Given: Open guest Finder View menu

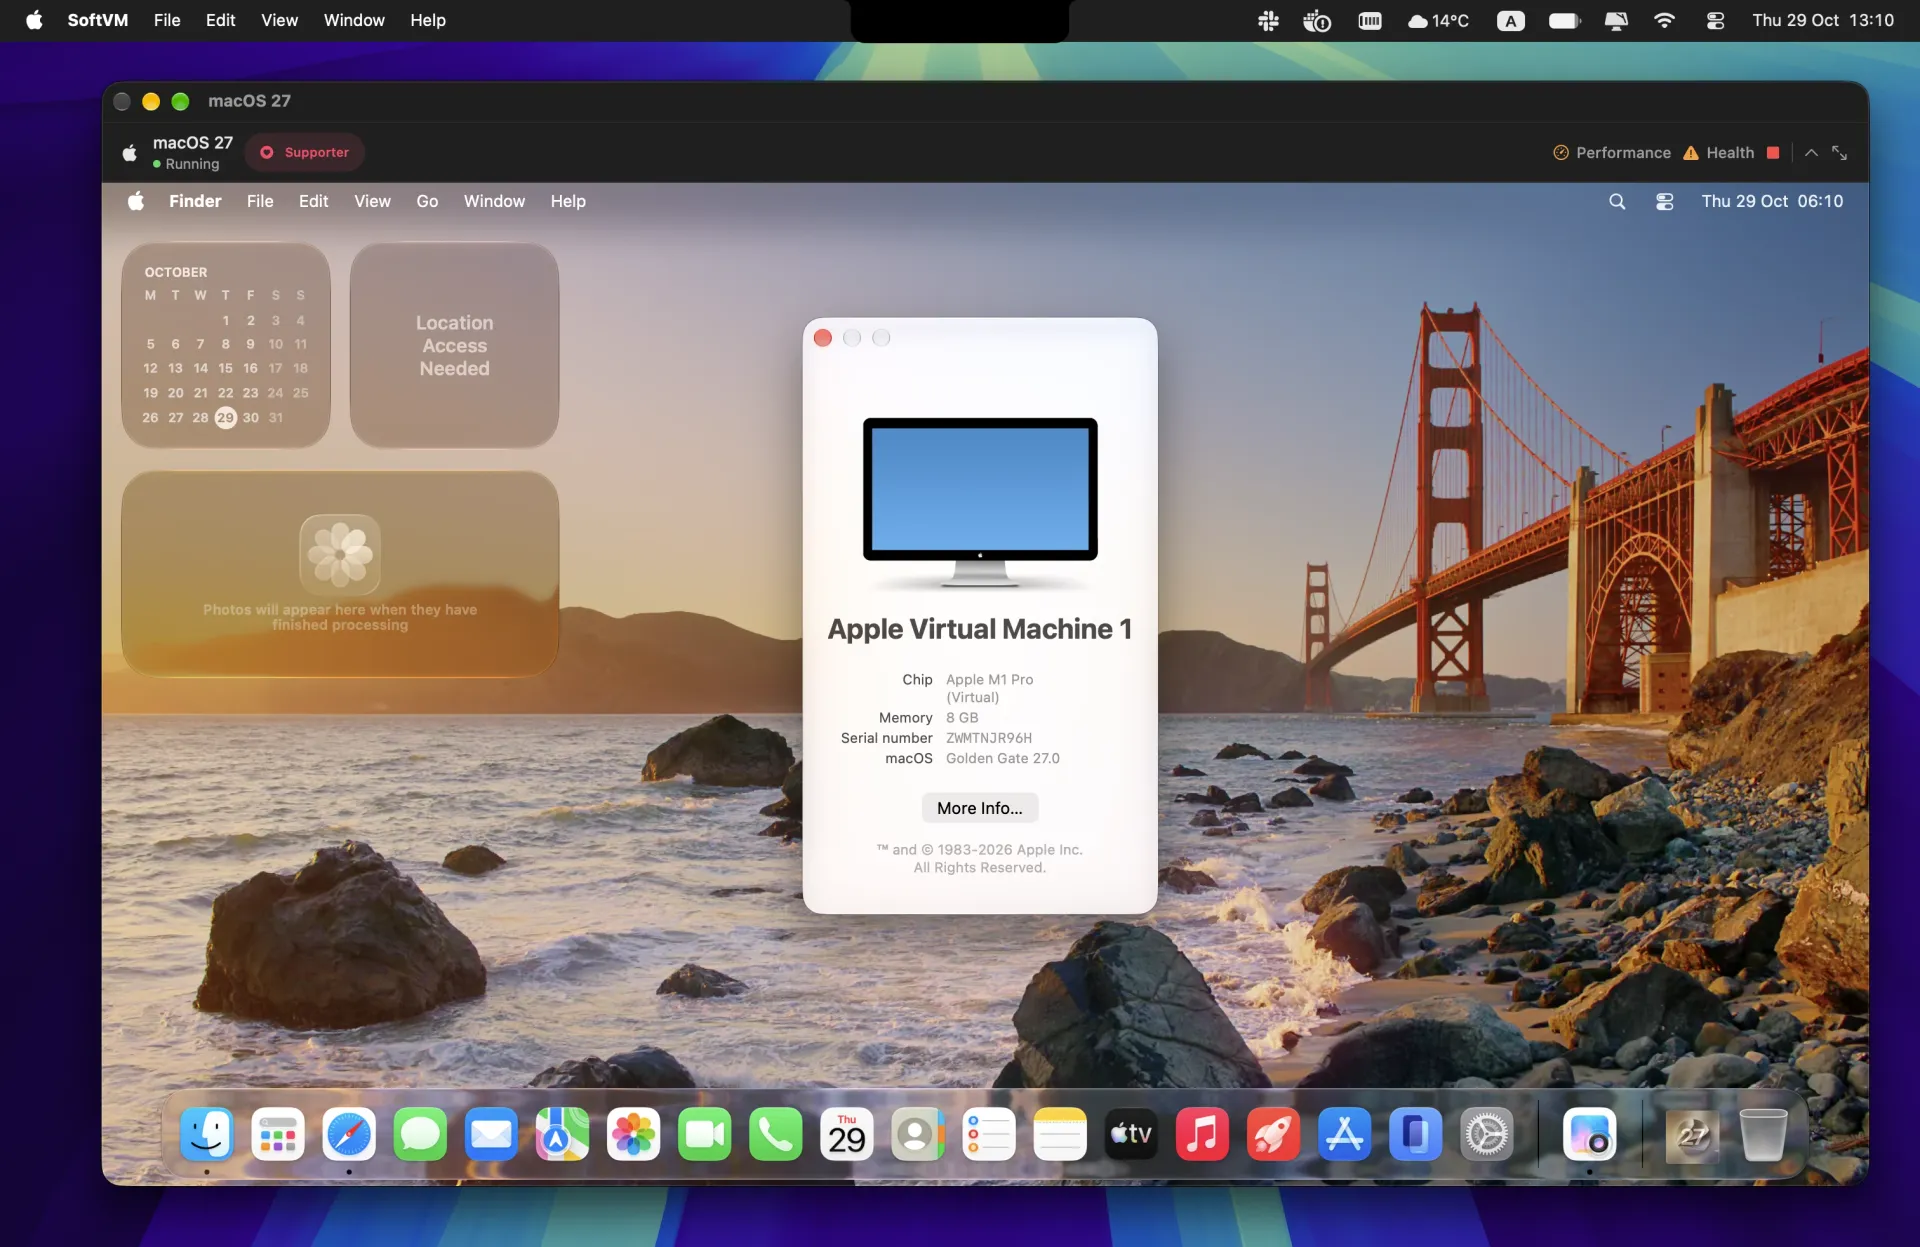Looking at the screenshot, I should tap(372, 201).
